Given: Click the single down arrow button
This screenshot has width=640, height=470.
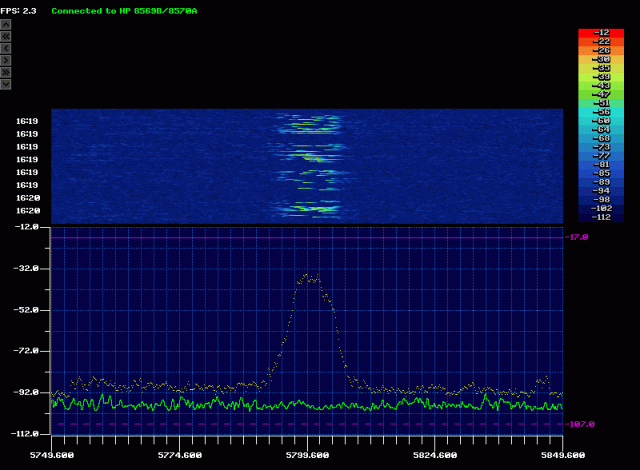Looking at the screenshot, I should 6,84.
